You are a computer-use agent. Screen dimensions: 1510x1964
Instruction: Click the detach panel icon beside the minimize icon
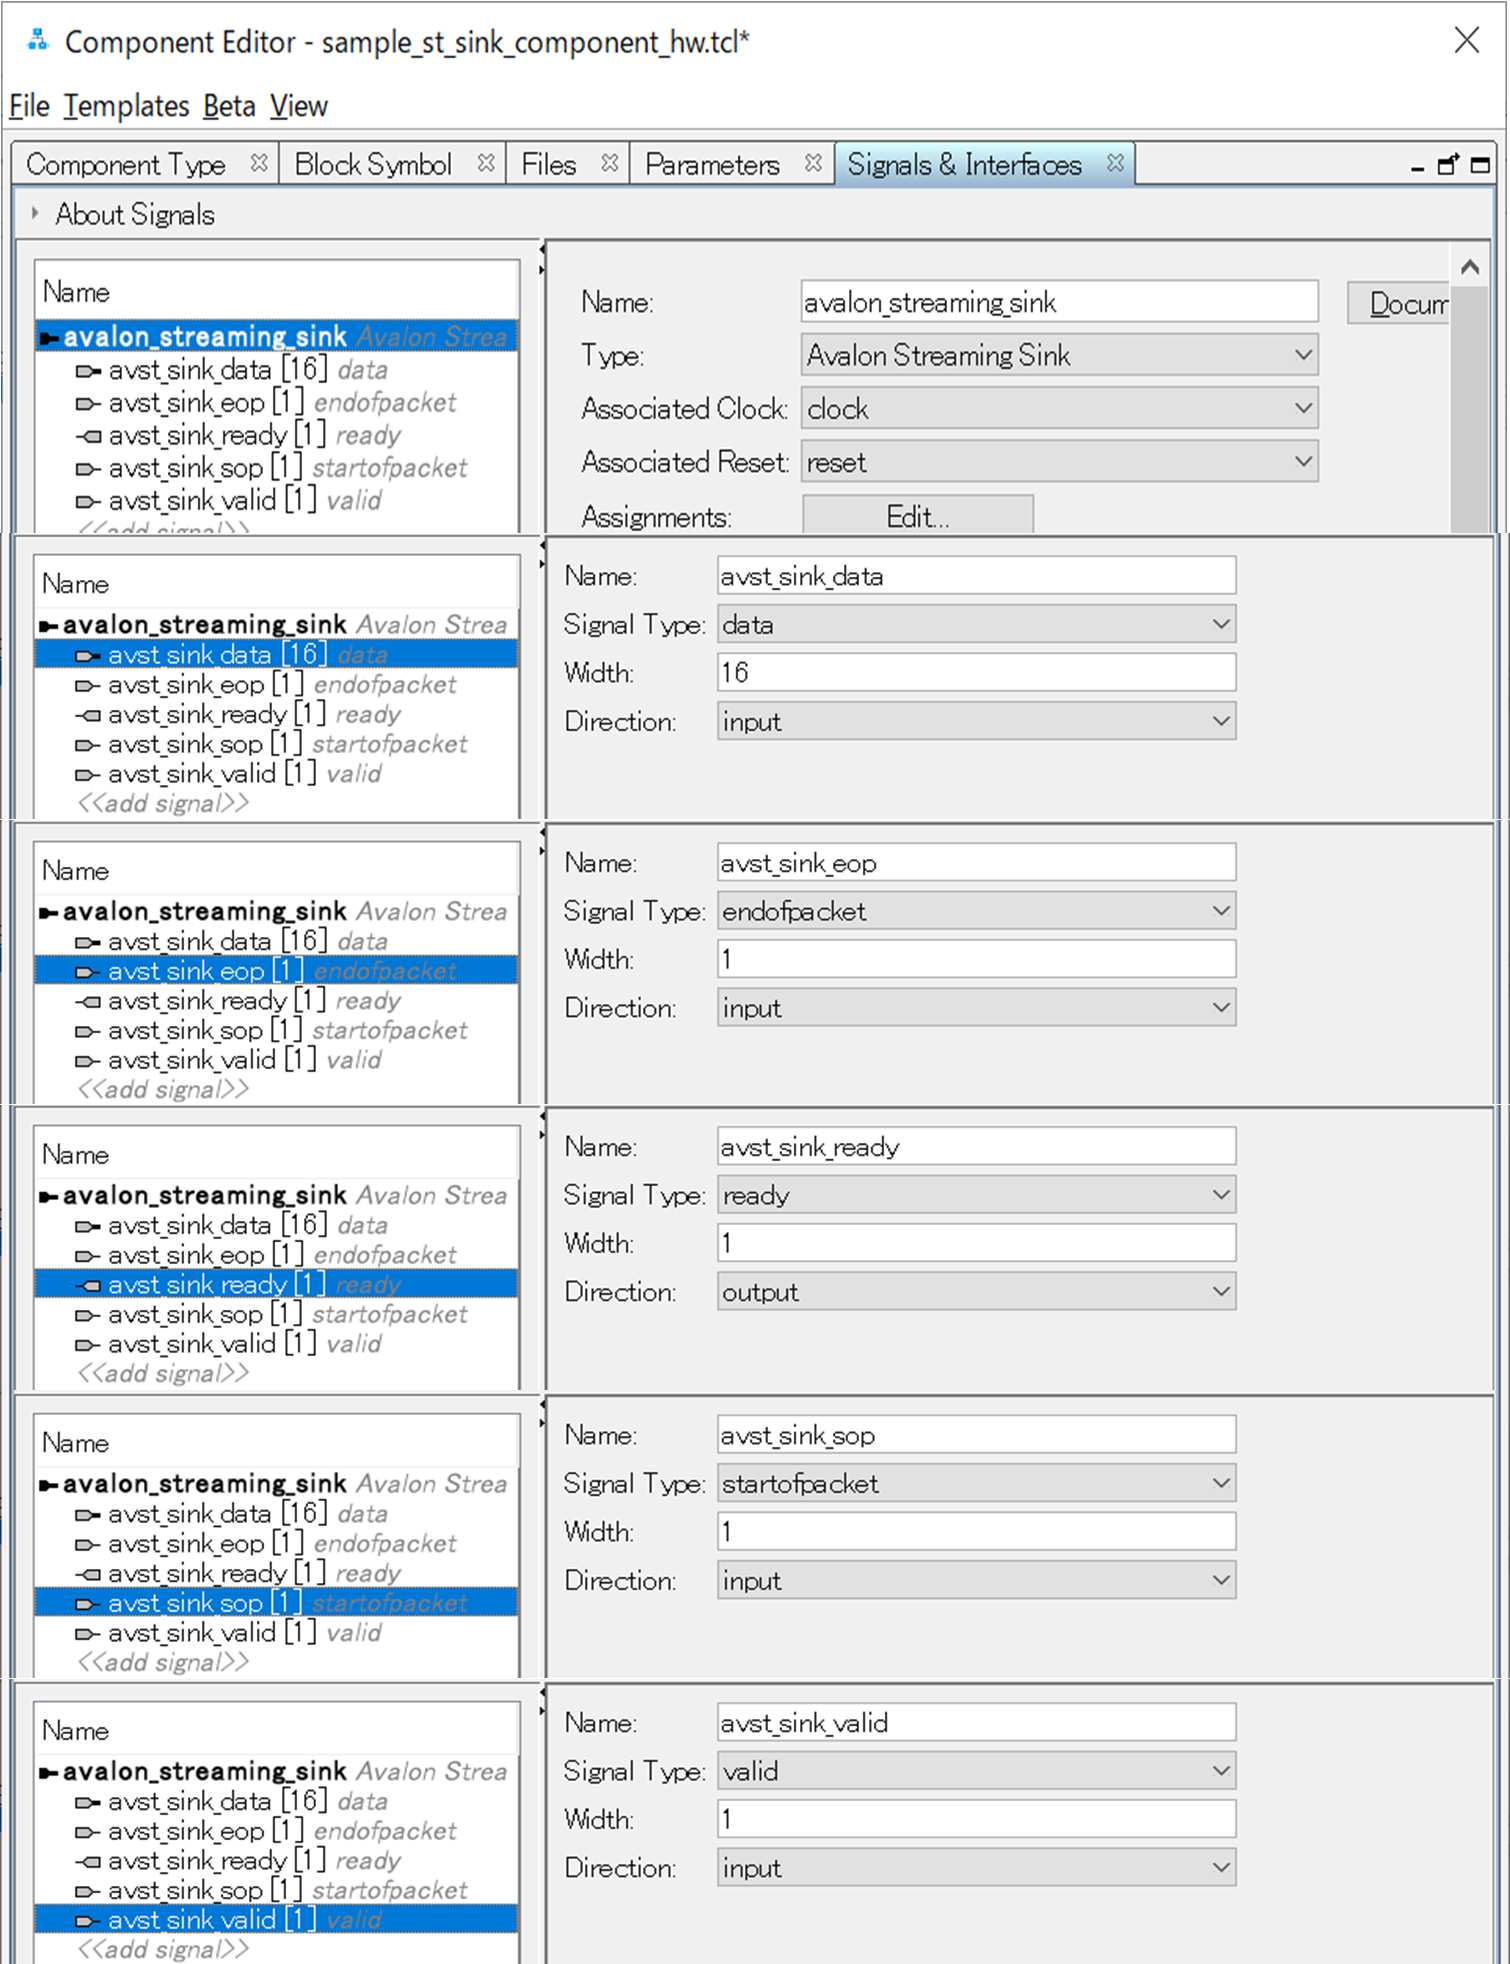tap(1448, 165)
